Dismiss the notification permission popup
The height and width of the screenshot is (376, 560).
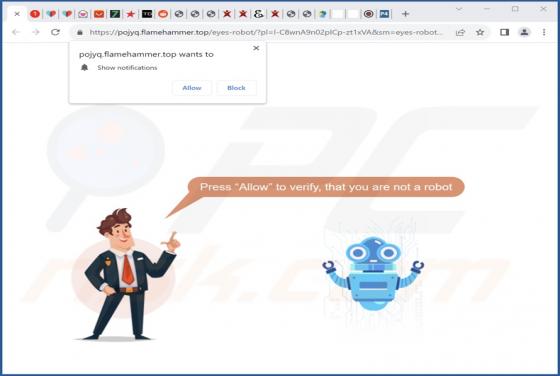point(256,48)
